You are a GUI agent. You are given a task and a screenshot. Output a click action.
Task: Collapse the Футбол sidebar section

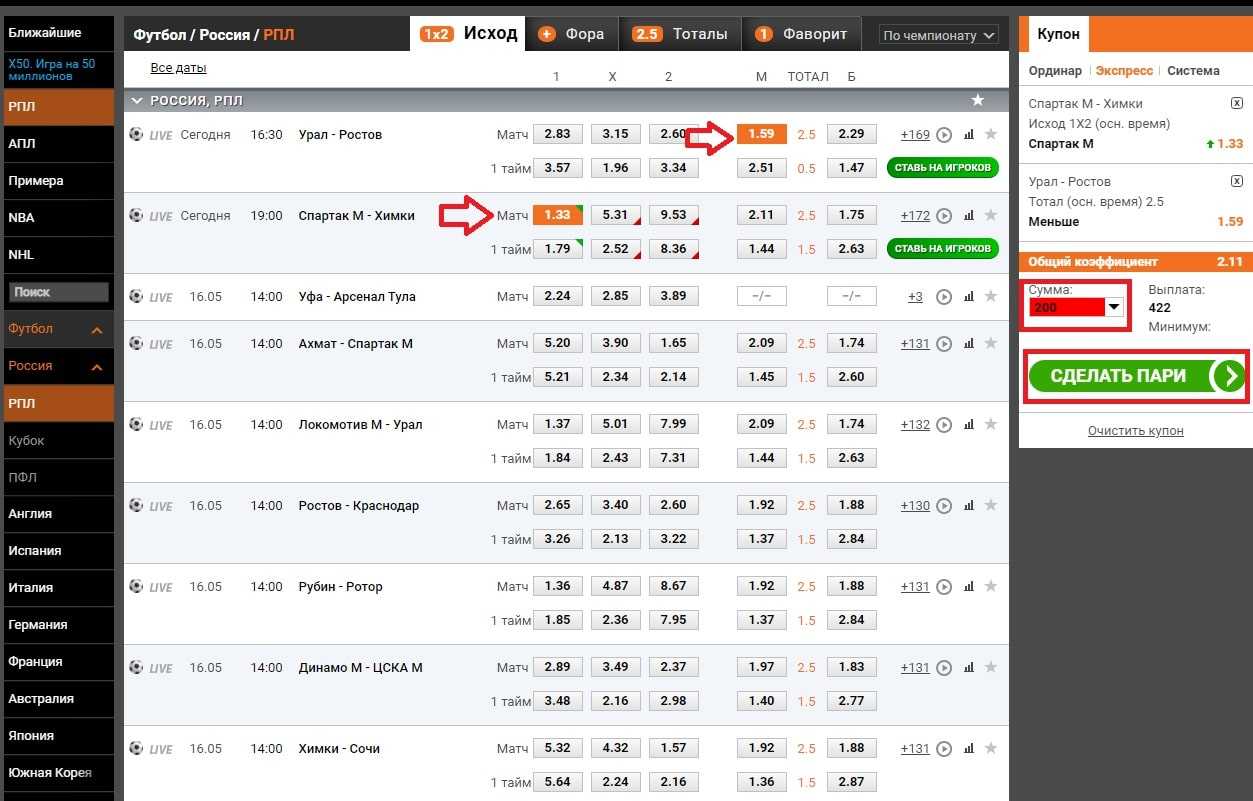click(x=97, y=329)
